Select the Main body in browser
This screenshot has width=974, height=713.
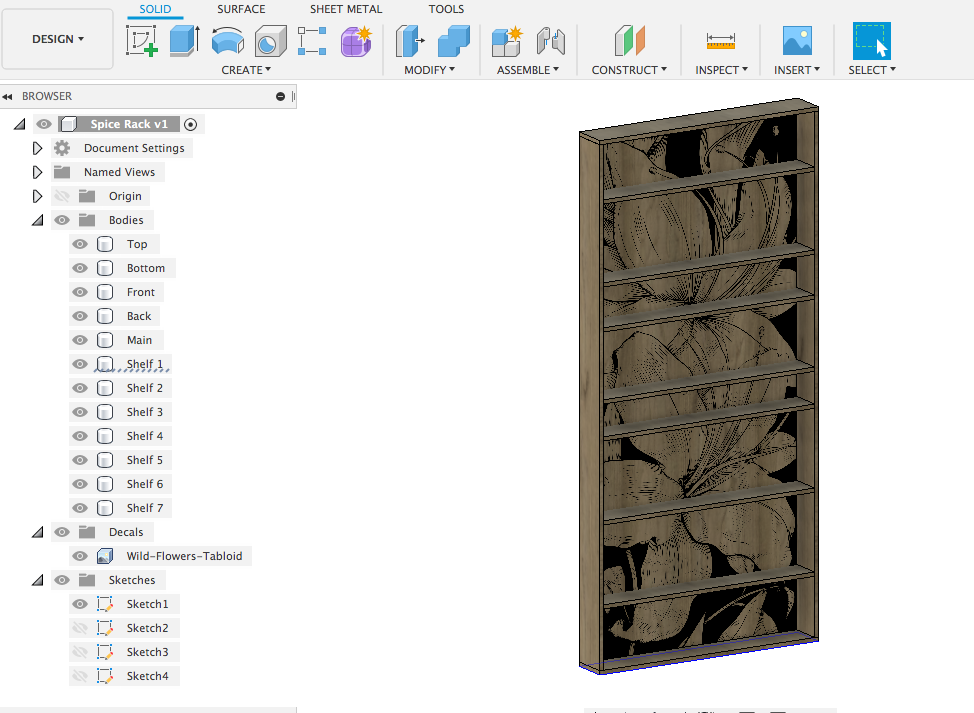tap(139, 340)
